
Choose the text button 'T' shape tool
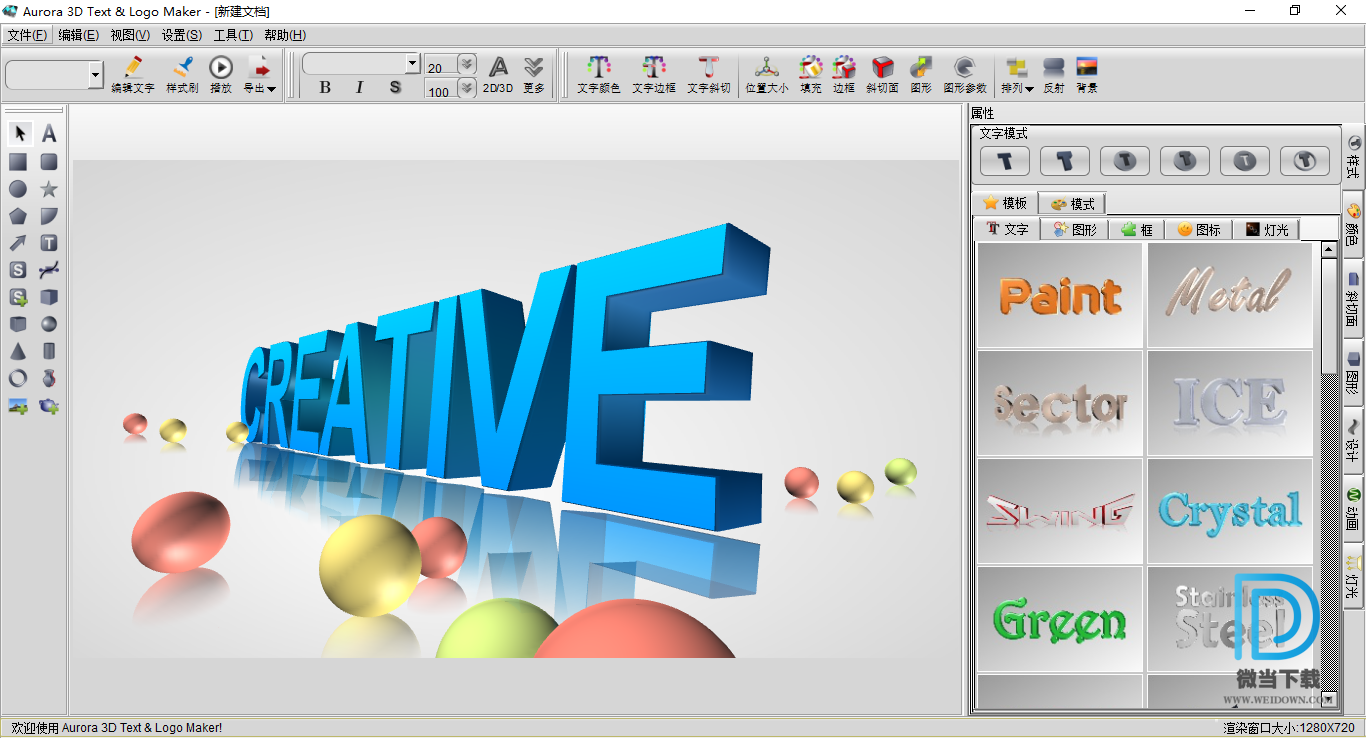tap(49, 242)
